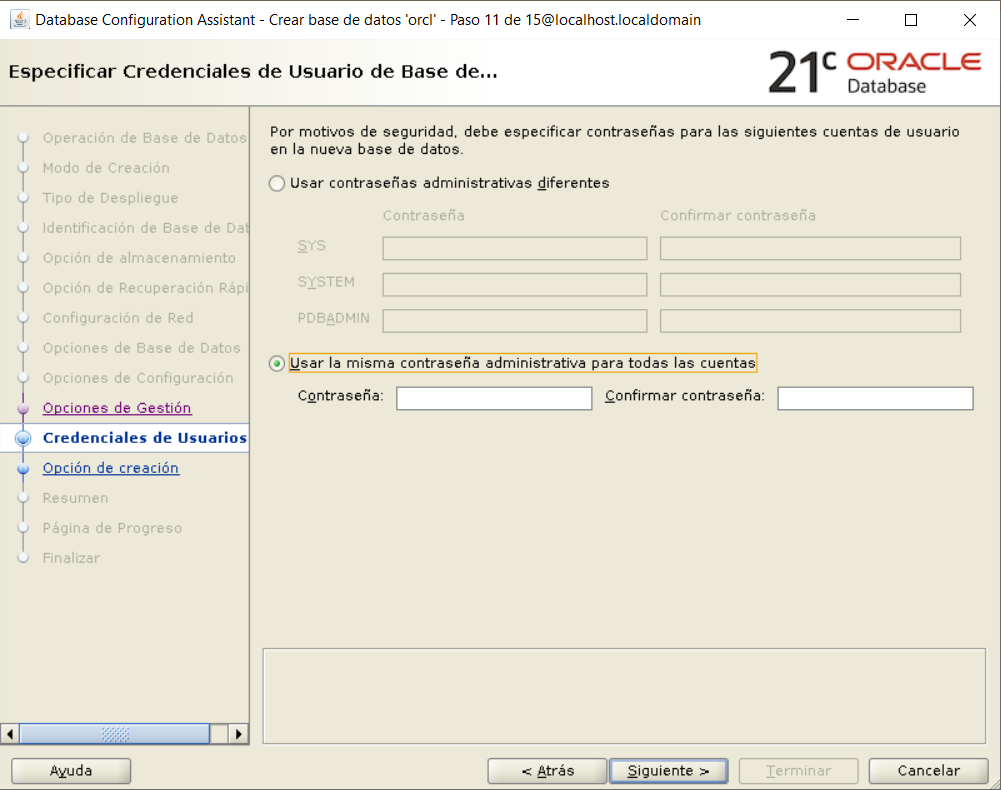Click the PDBADMIN confirm password field
This screenshot has height=790, width=1001.
click(x=810, y=321)
